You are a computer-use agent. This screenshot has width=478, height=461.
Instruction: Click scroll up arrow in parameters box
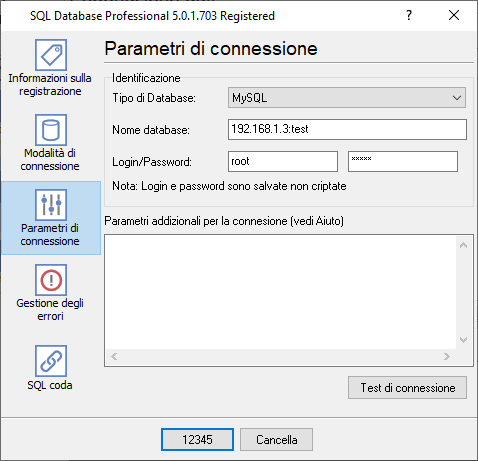coord(463,246)
